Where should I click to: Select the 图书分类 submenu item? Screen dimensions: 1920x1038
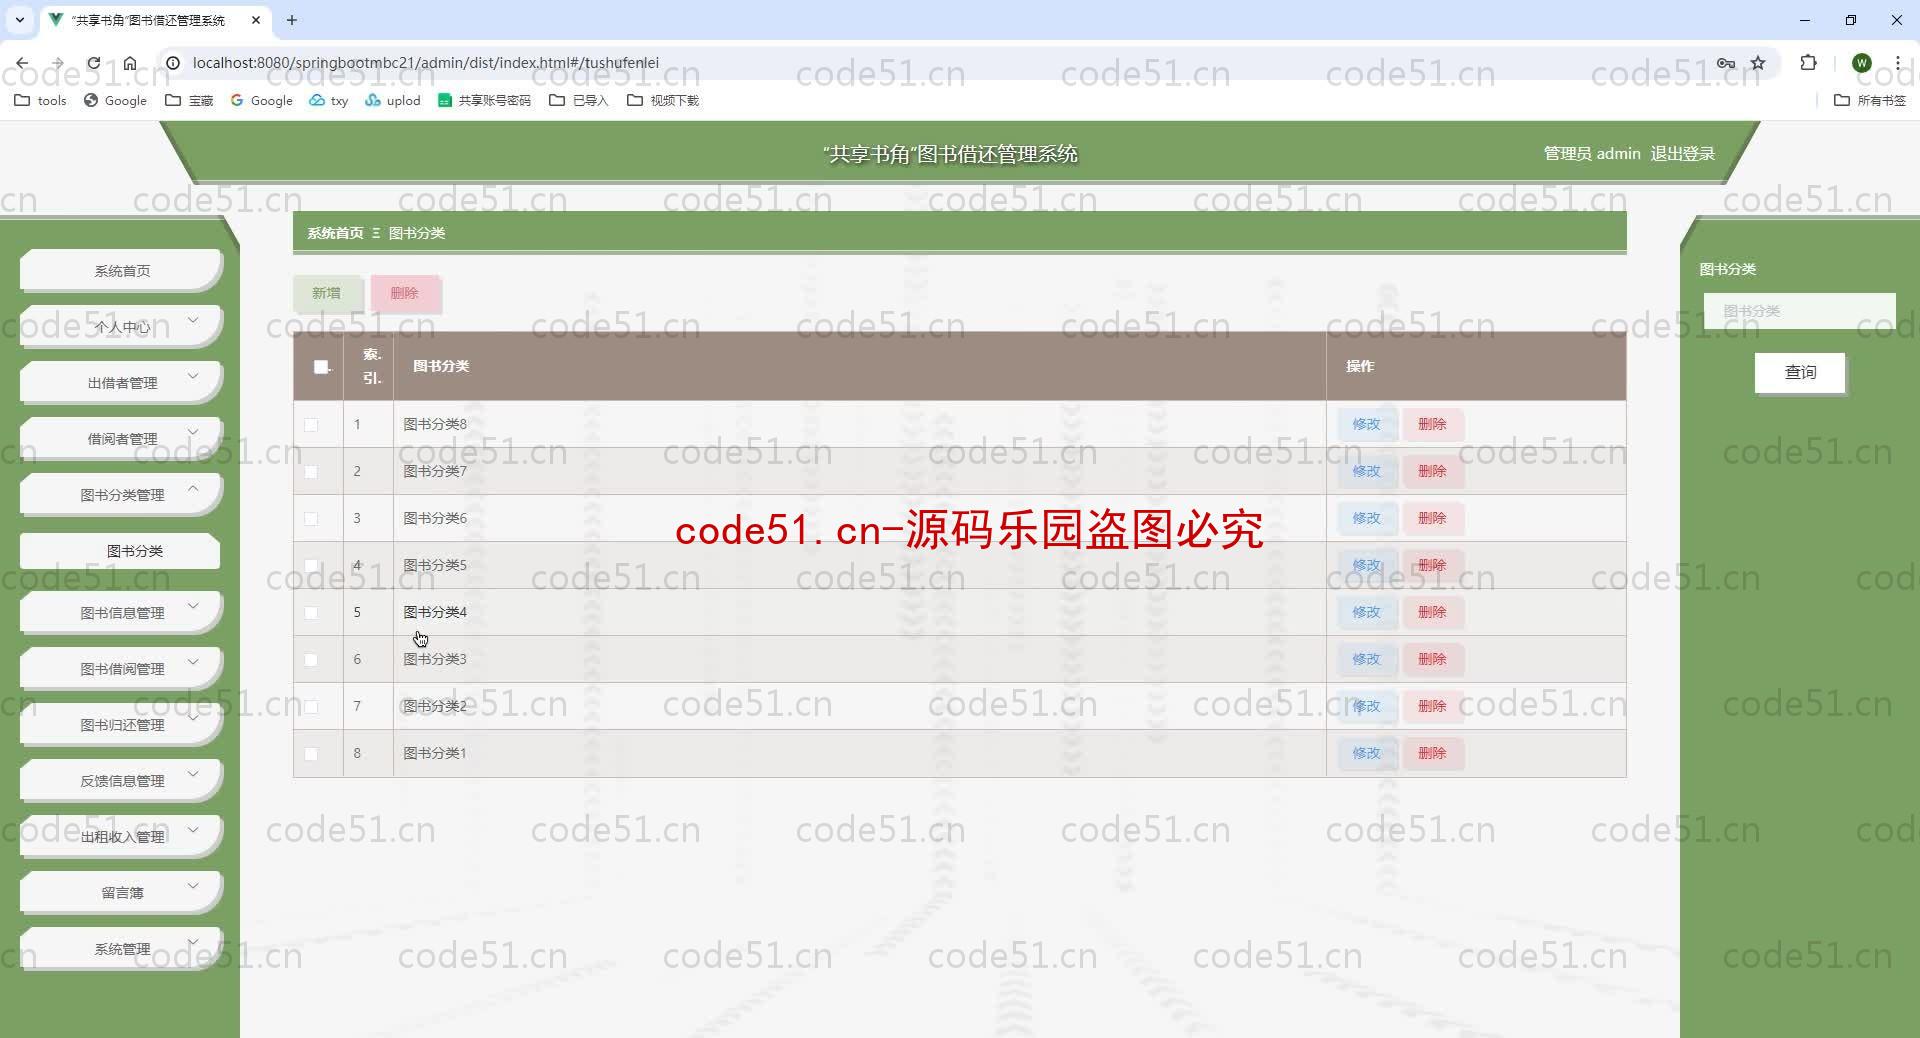pos(120,551)
